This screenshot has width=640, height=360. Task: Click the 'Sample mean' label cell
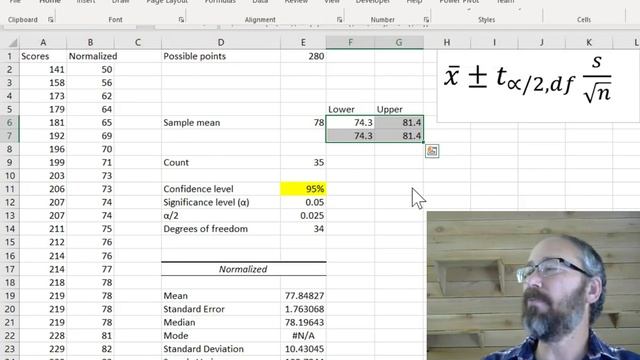click(221, 122)
